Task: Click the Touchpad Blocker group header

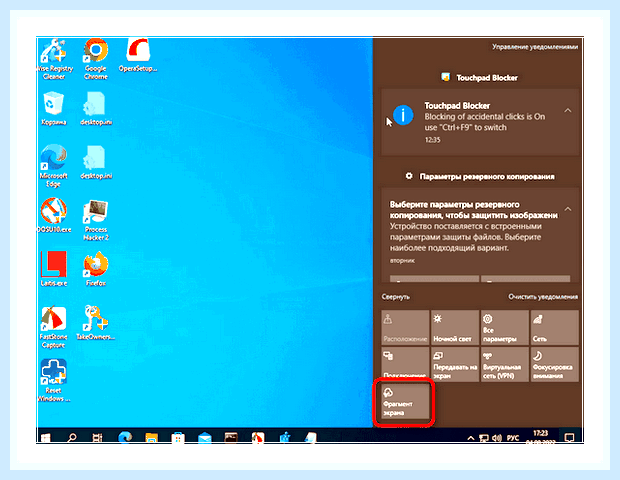Action: (479, 77)
